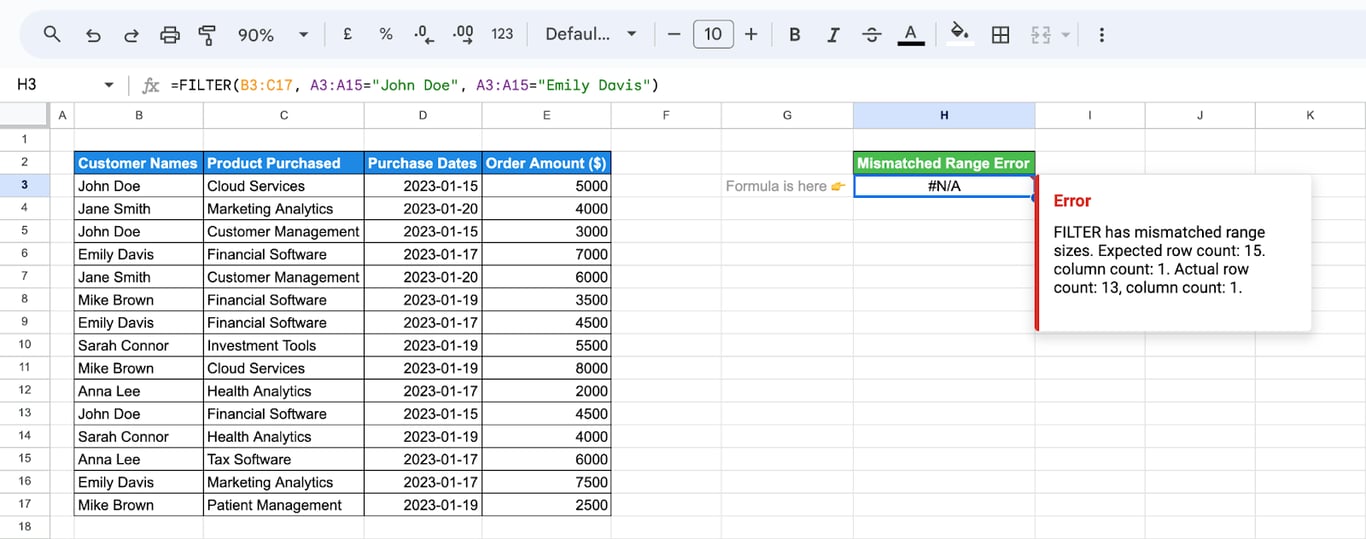Viewport: 1366px width, 539px height.
Task: Select the Investment Tools cell
Action: coord(284,345)
